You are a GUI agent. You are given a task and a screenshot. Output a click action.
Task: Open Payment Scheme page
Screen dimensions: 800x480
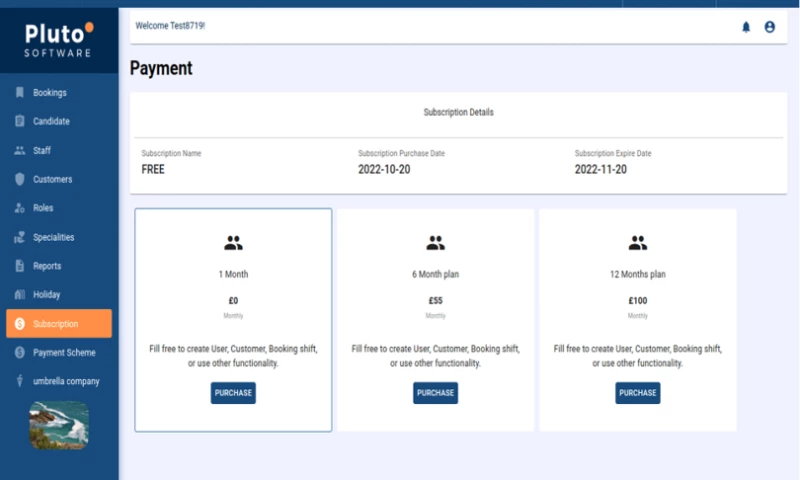59,352
